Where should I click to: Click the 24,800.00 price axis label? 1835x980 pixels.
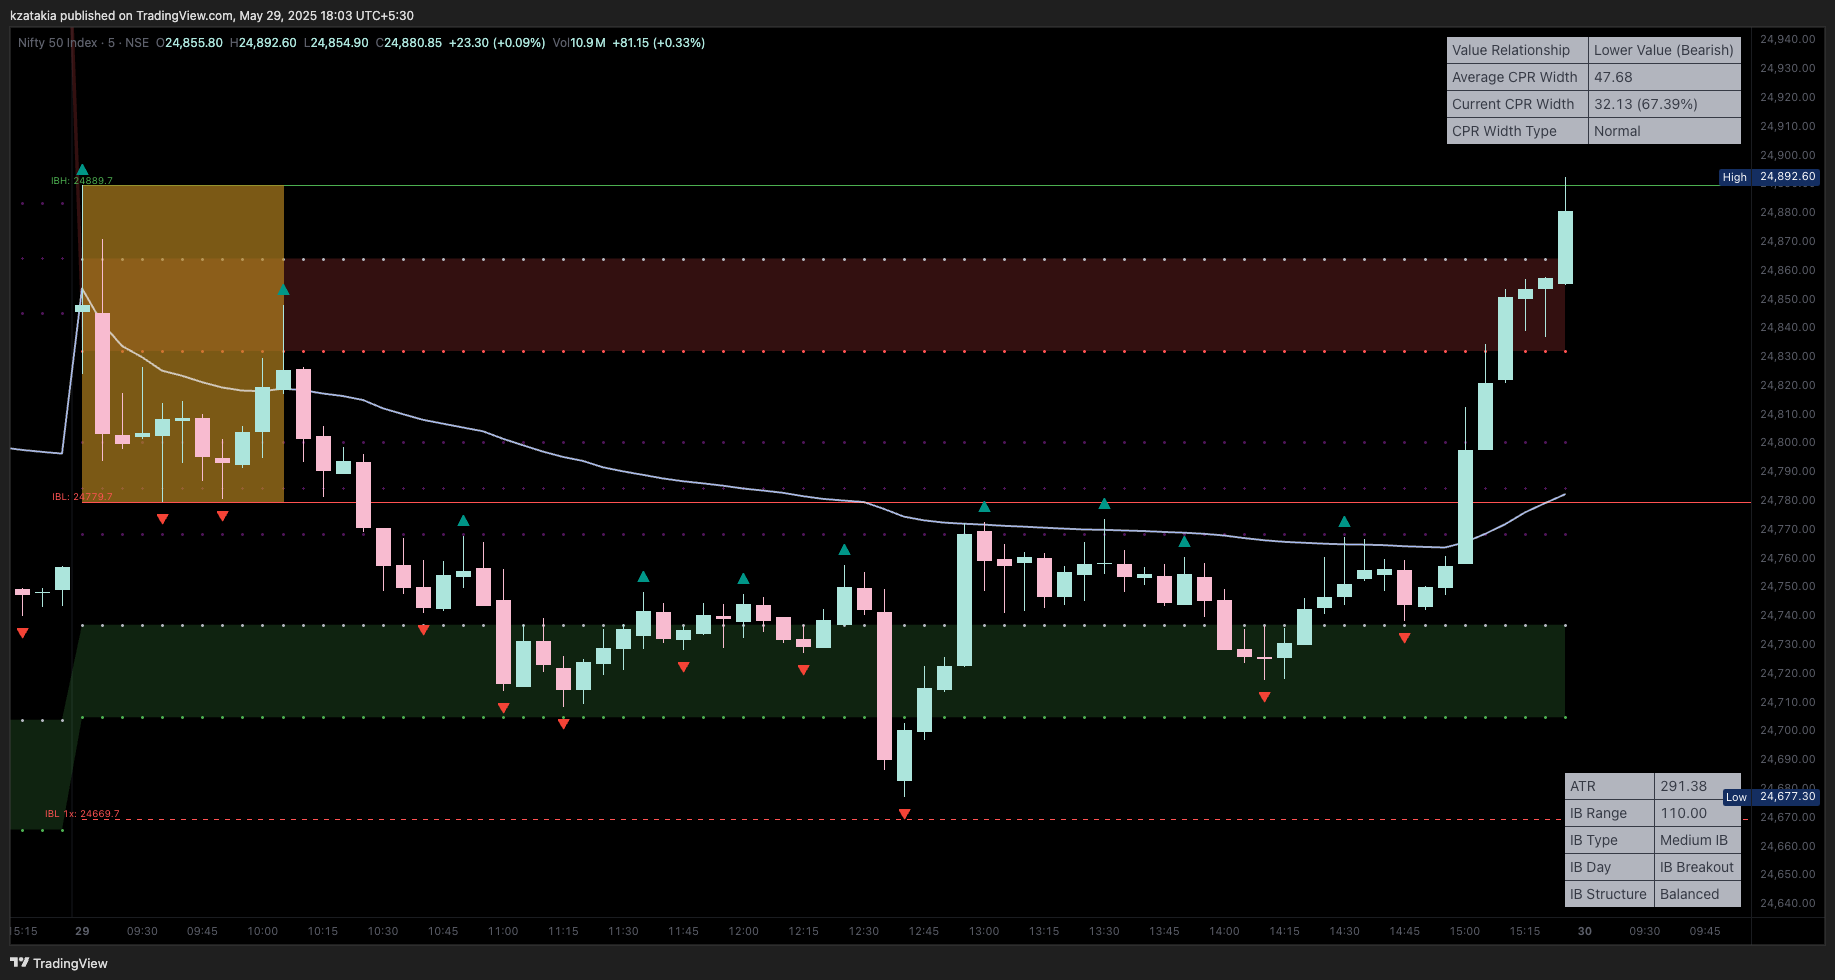[1788, 442]
